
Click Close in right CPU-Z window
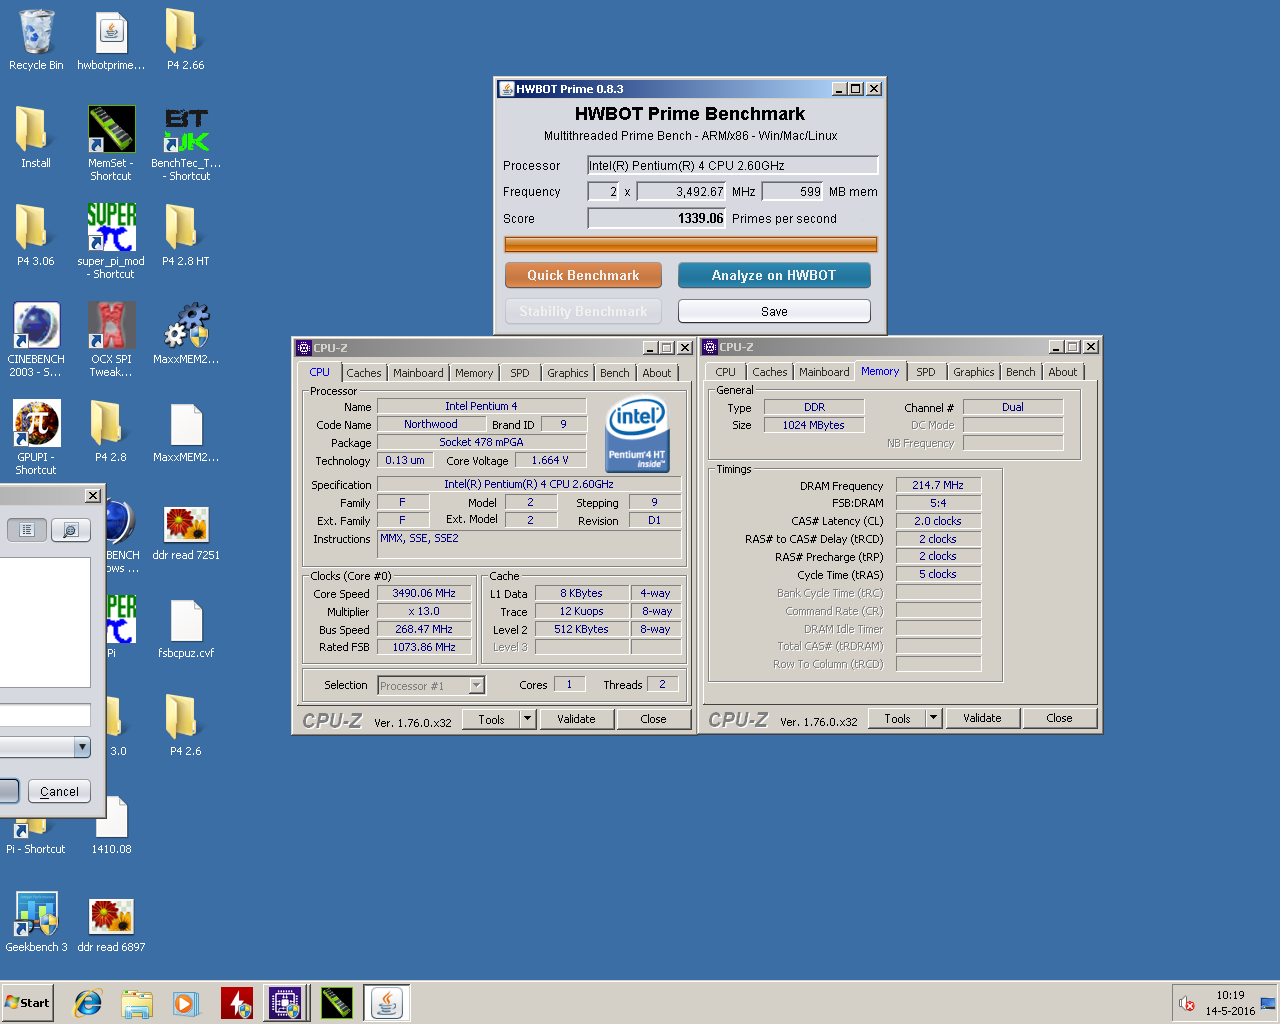click(x=1059, y=718)
